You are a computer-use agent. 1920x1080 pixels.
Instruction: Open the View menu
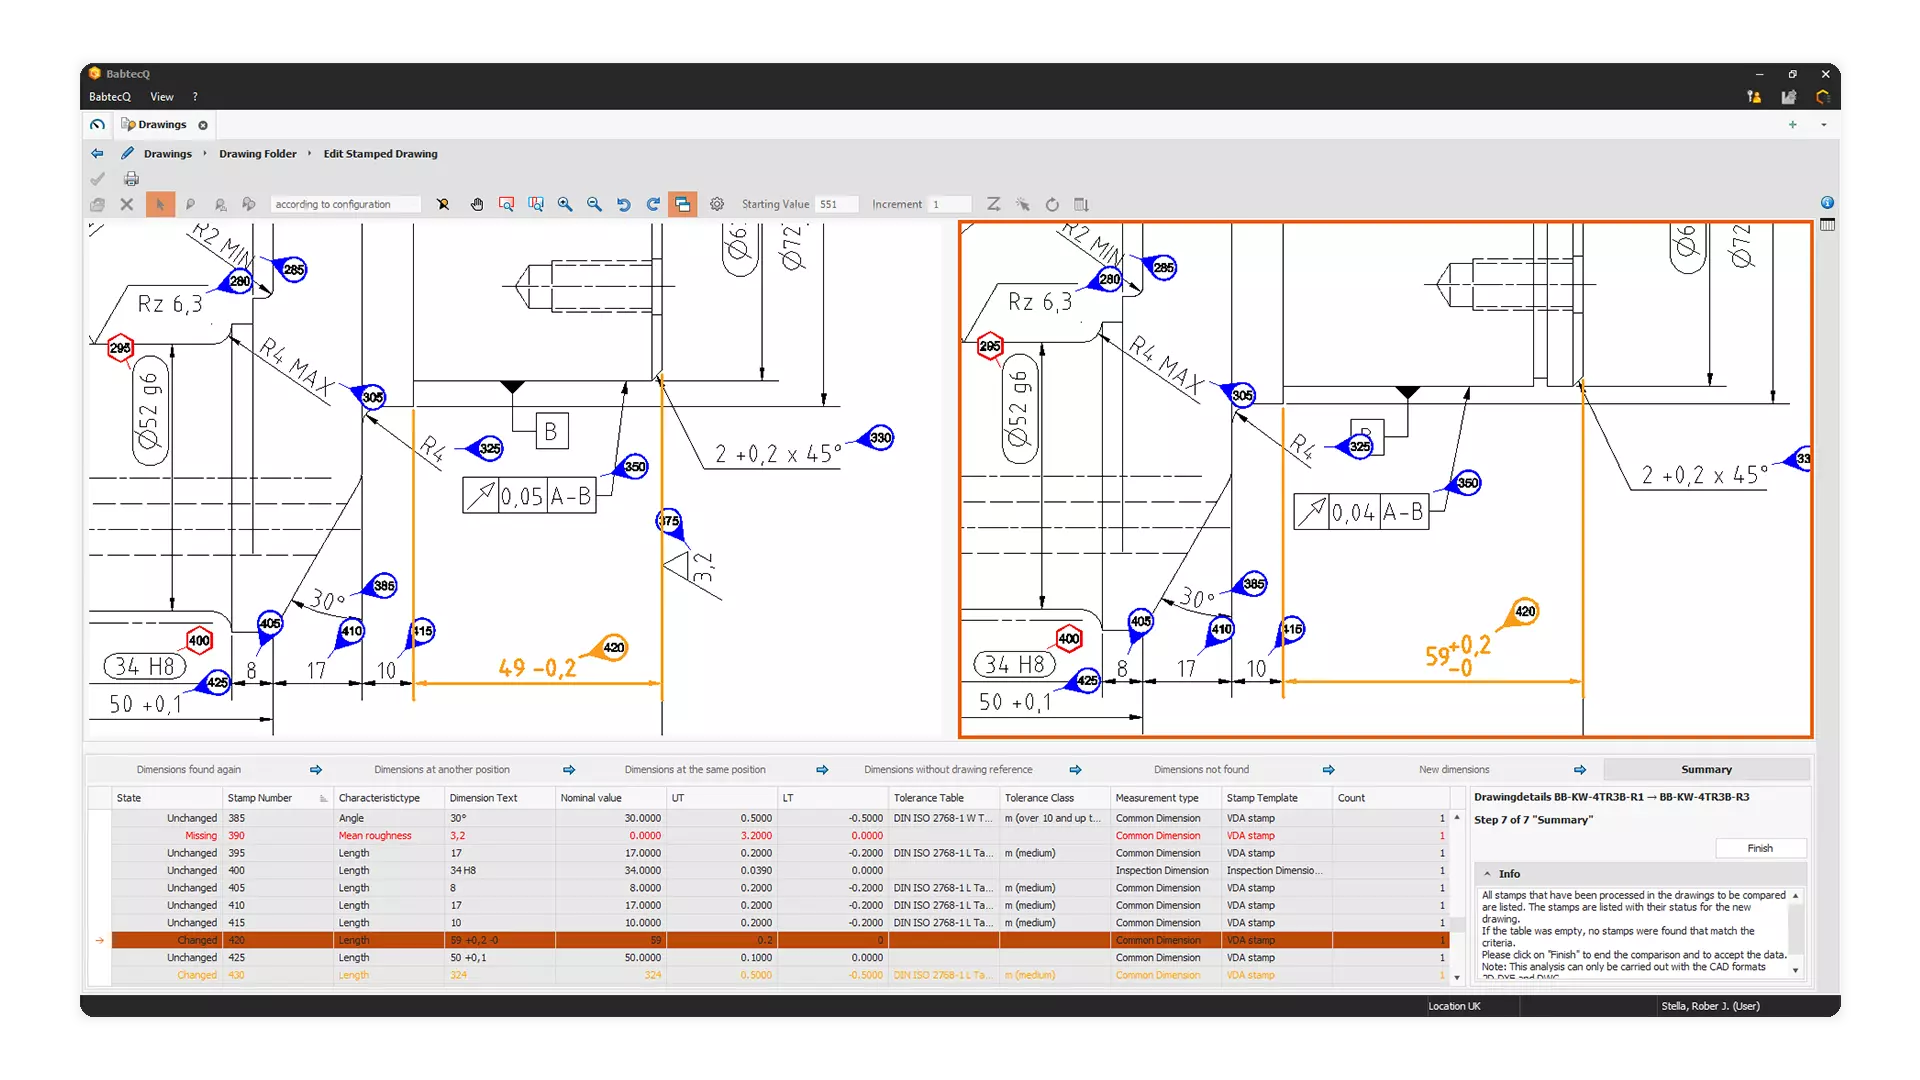162,97
